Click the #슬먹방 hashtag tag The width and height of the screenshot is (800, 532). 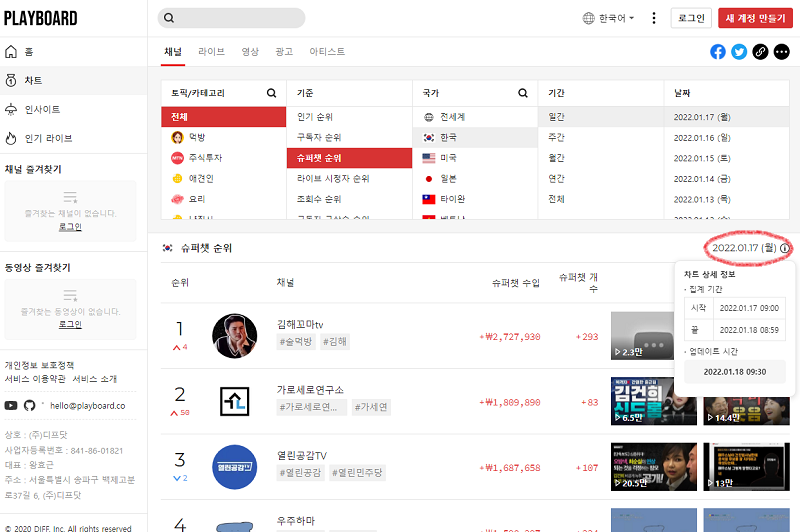pyautogui.click(x=296, y=341)
